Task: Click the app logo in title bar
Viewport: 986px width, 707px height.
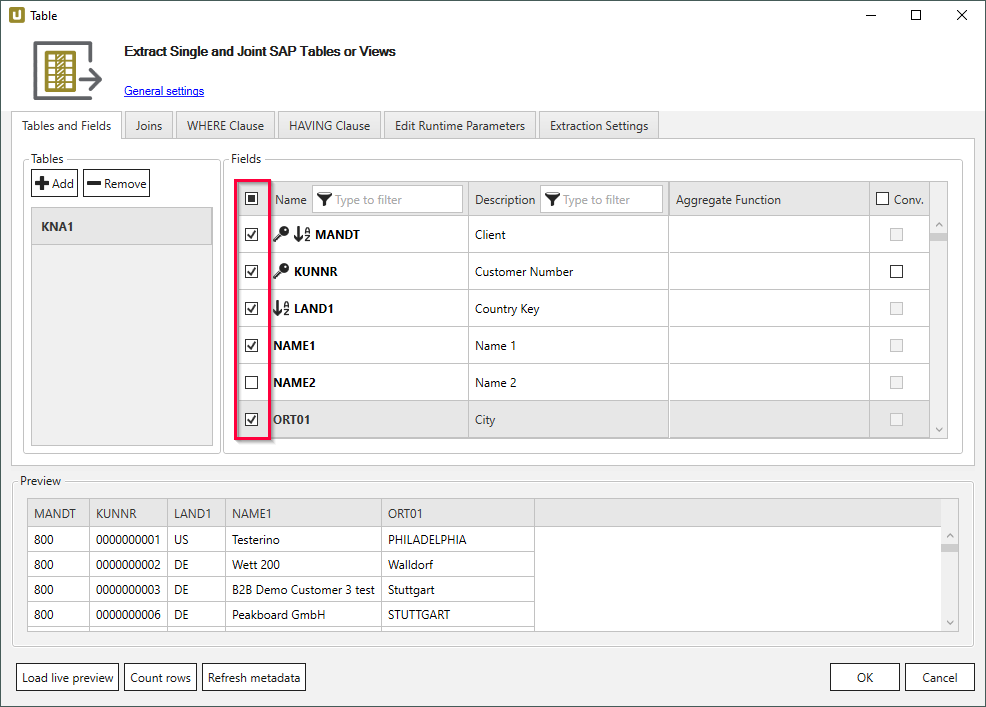Action: point(17,15)
